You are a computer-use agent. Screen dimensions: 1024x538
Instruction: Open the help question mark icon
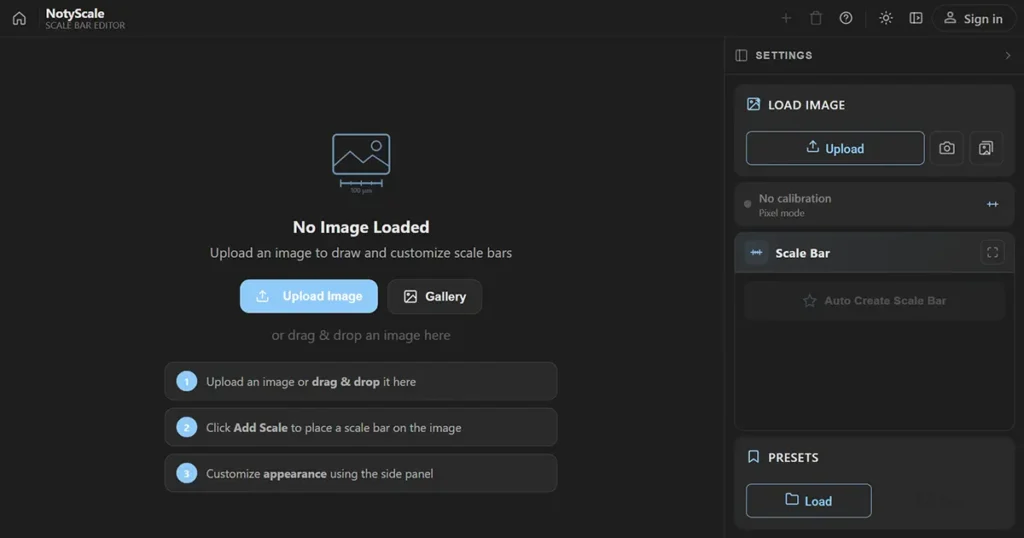point(846,18)
